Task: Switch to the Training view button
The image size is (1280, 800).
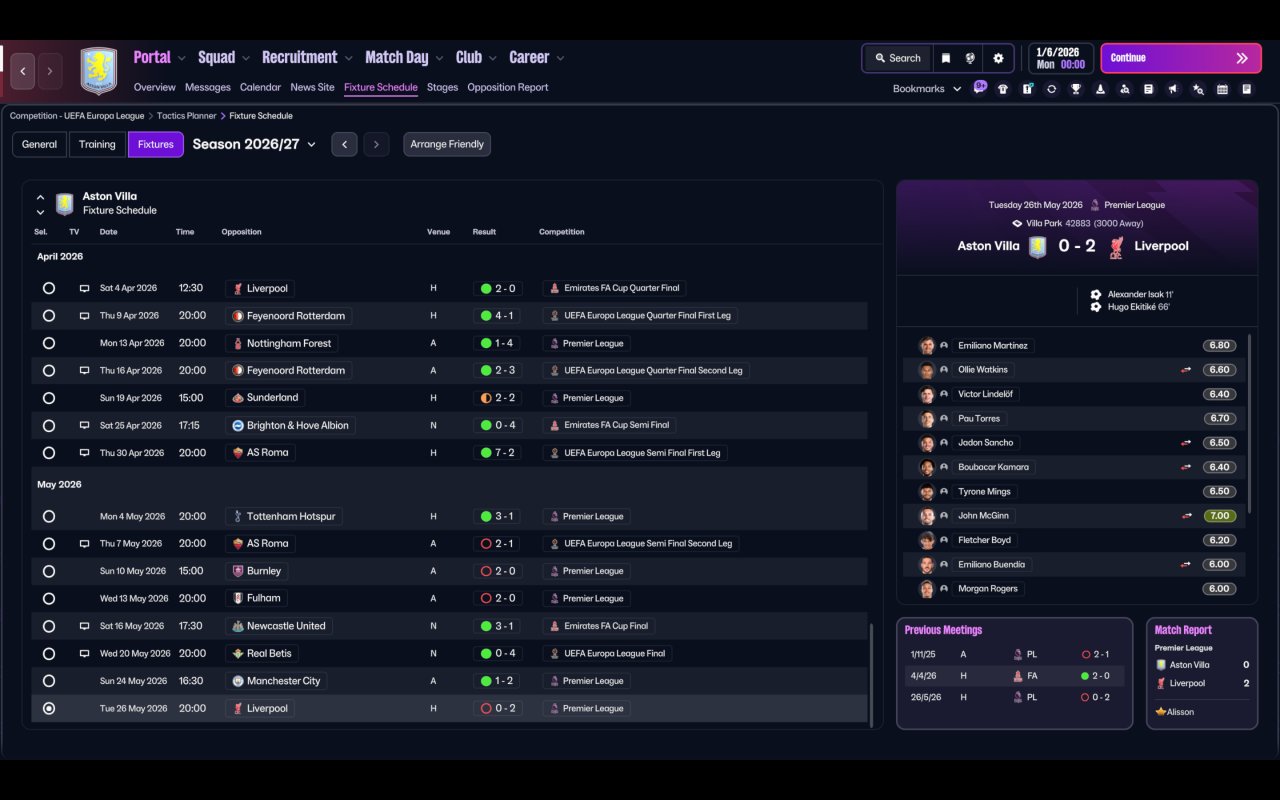Action: coord(97,144)
